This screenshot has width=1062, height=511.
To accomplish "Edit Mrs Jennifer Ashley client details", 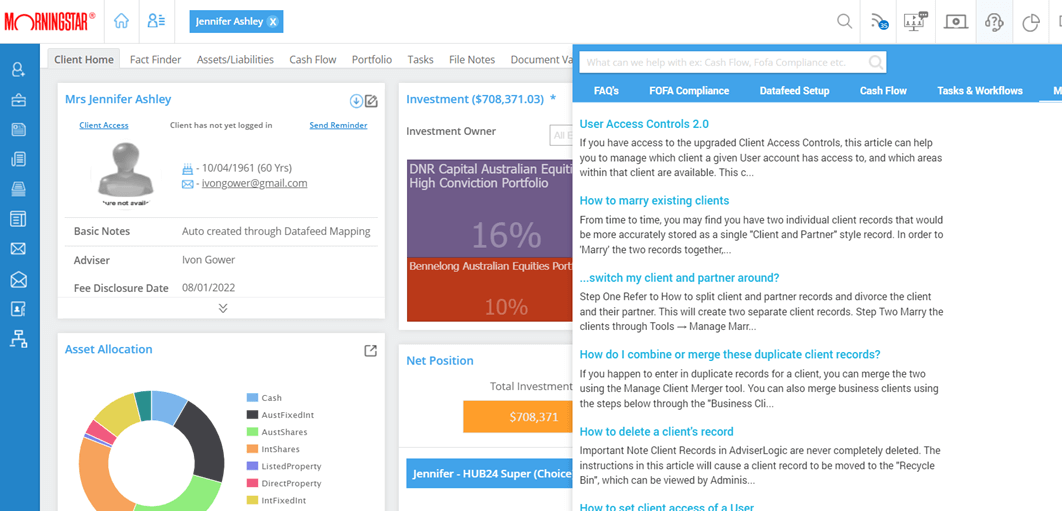I will coord(371,101).
